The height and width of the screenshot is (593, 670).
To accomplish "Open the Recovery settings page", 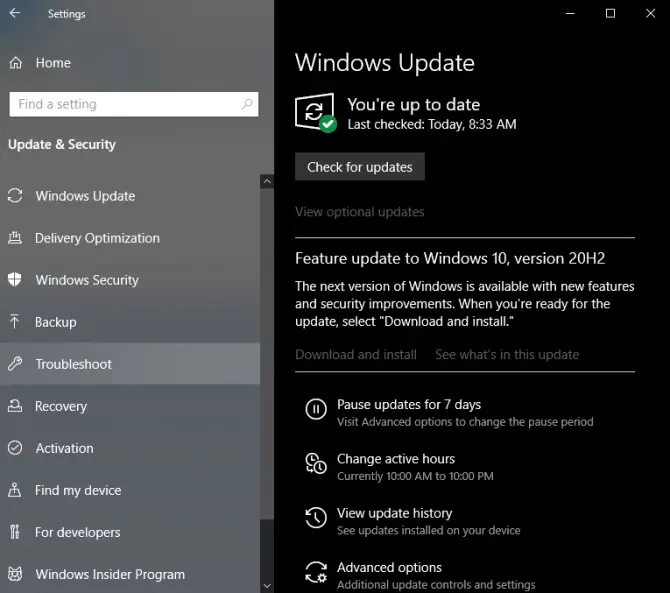I will 130,406.
